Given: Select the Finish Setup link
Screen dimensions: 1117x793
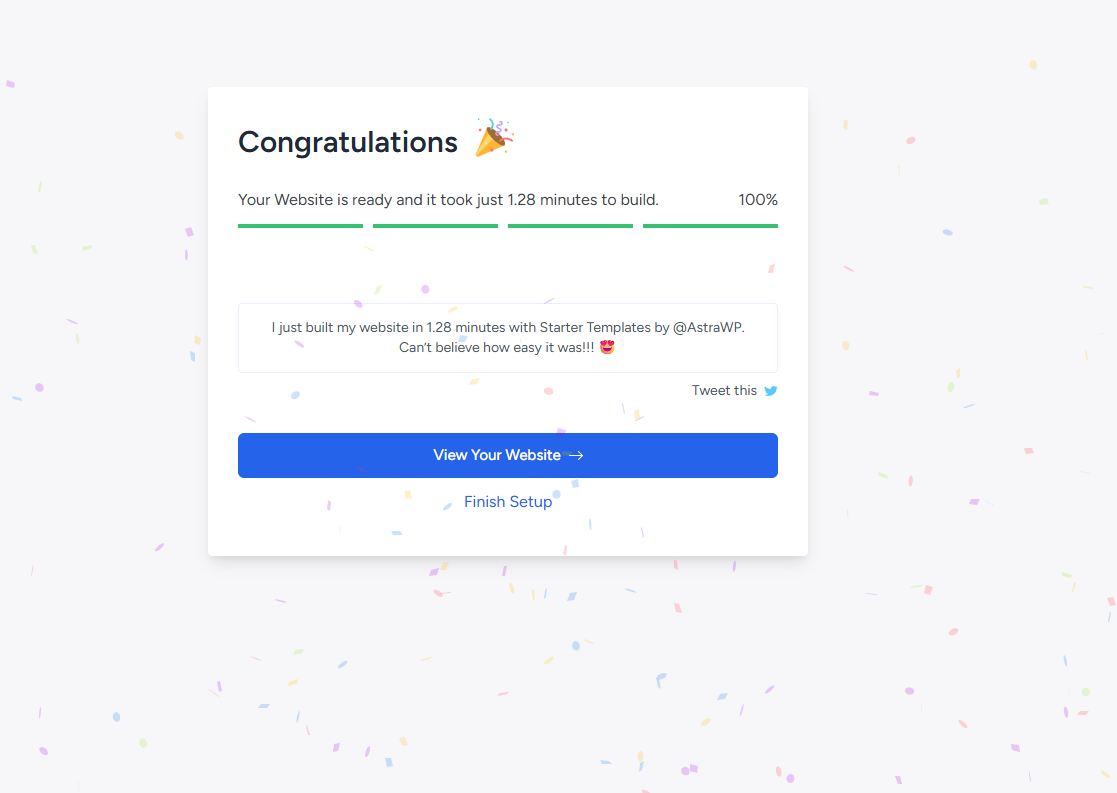Looking at the screenshot, I should coord(508,502).
